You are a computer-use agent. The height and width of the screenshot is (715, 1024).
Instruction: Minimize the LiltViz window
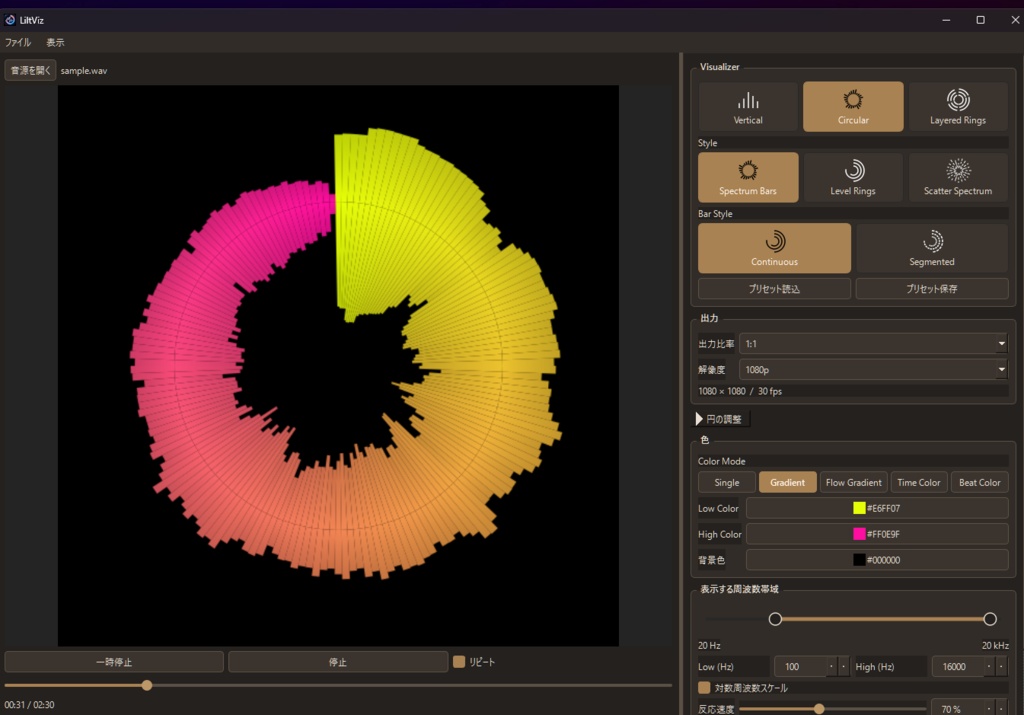[x=946, y=20]
